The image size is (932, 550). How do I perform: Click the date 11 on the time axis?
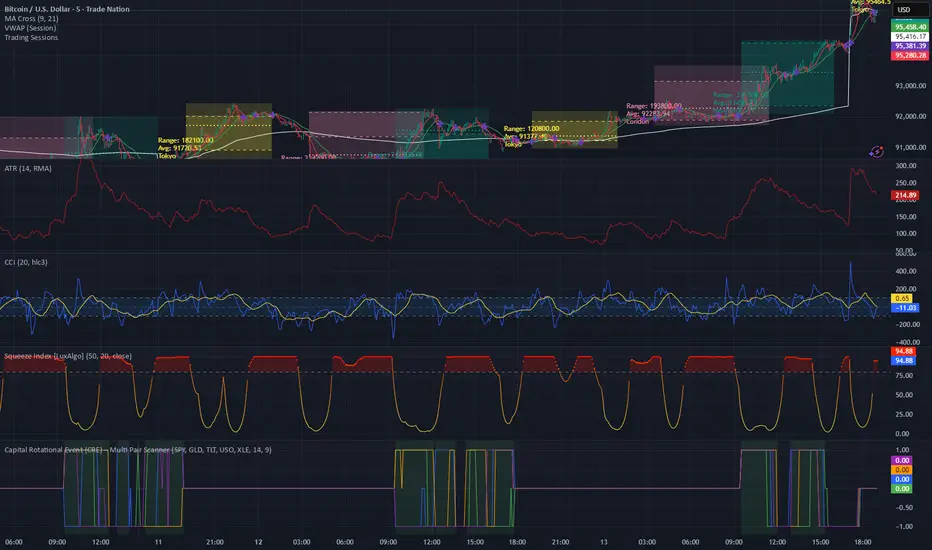(158, 542)
